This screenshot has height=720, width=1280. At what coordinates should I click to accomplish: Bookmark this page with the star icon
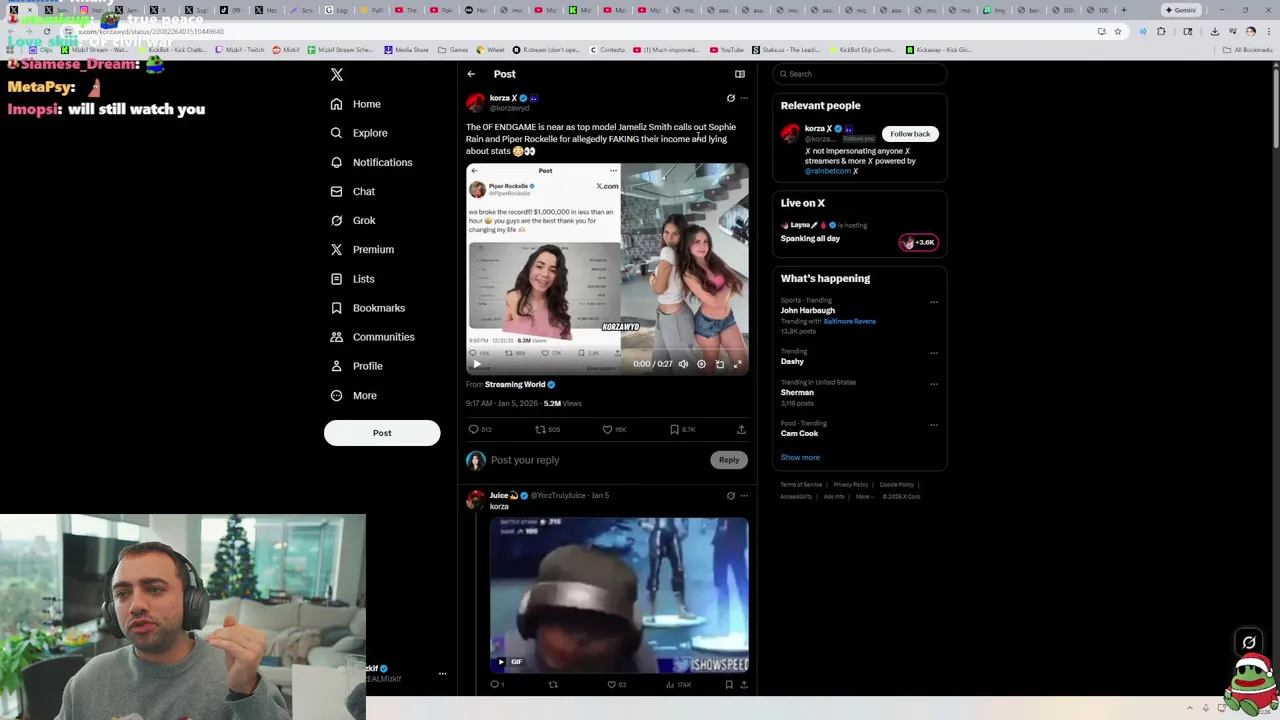1118,31
